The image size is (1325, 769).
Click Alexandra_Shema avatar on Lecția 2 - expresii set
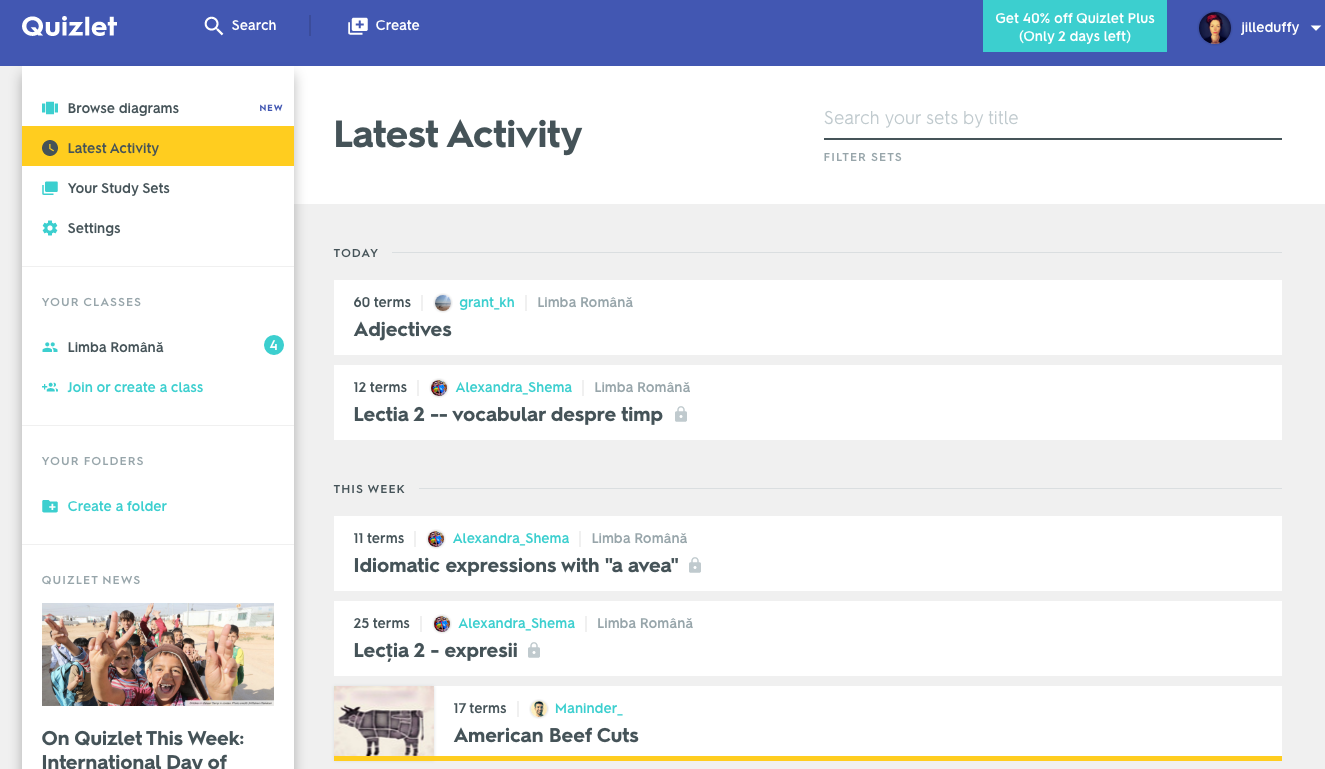click(442, 624)
